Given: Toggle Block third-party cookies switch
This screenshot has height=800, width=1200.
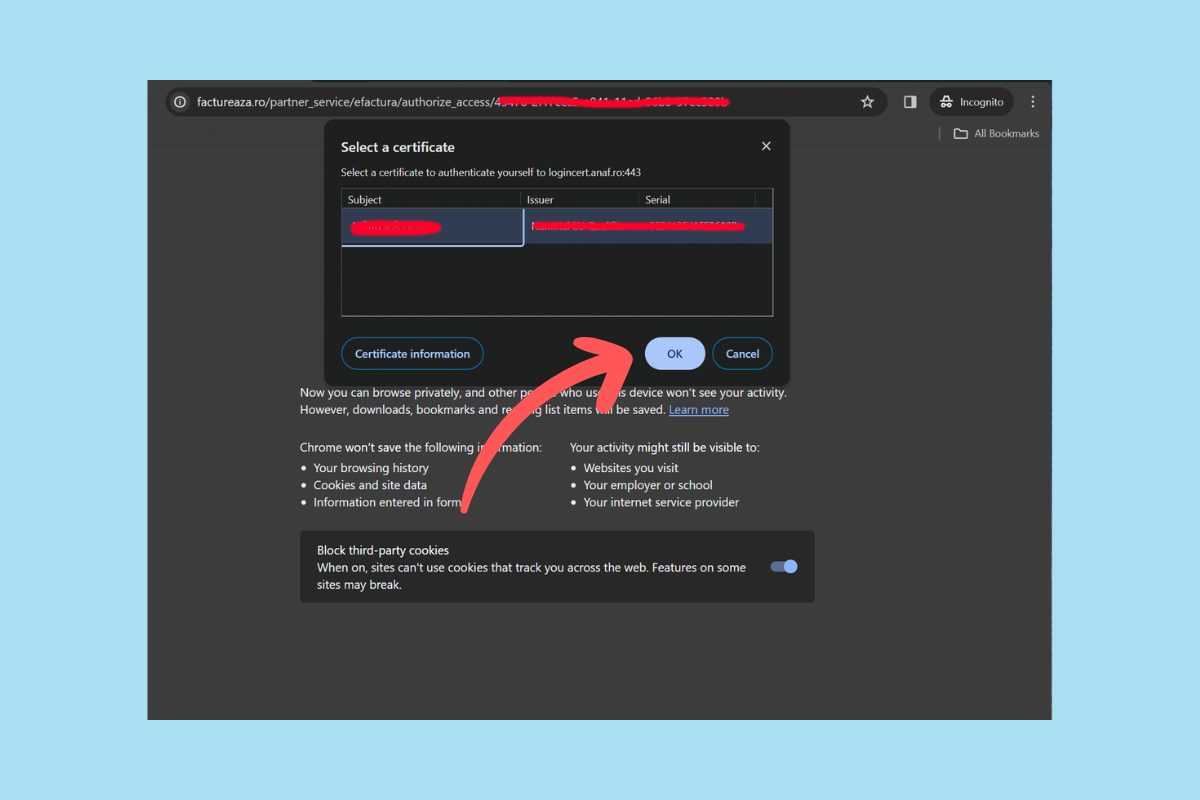Looking at the screenshot, I should coord(784,567).
